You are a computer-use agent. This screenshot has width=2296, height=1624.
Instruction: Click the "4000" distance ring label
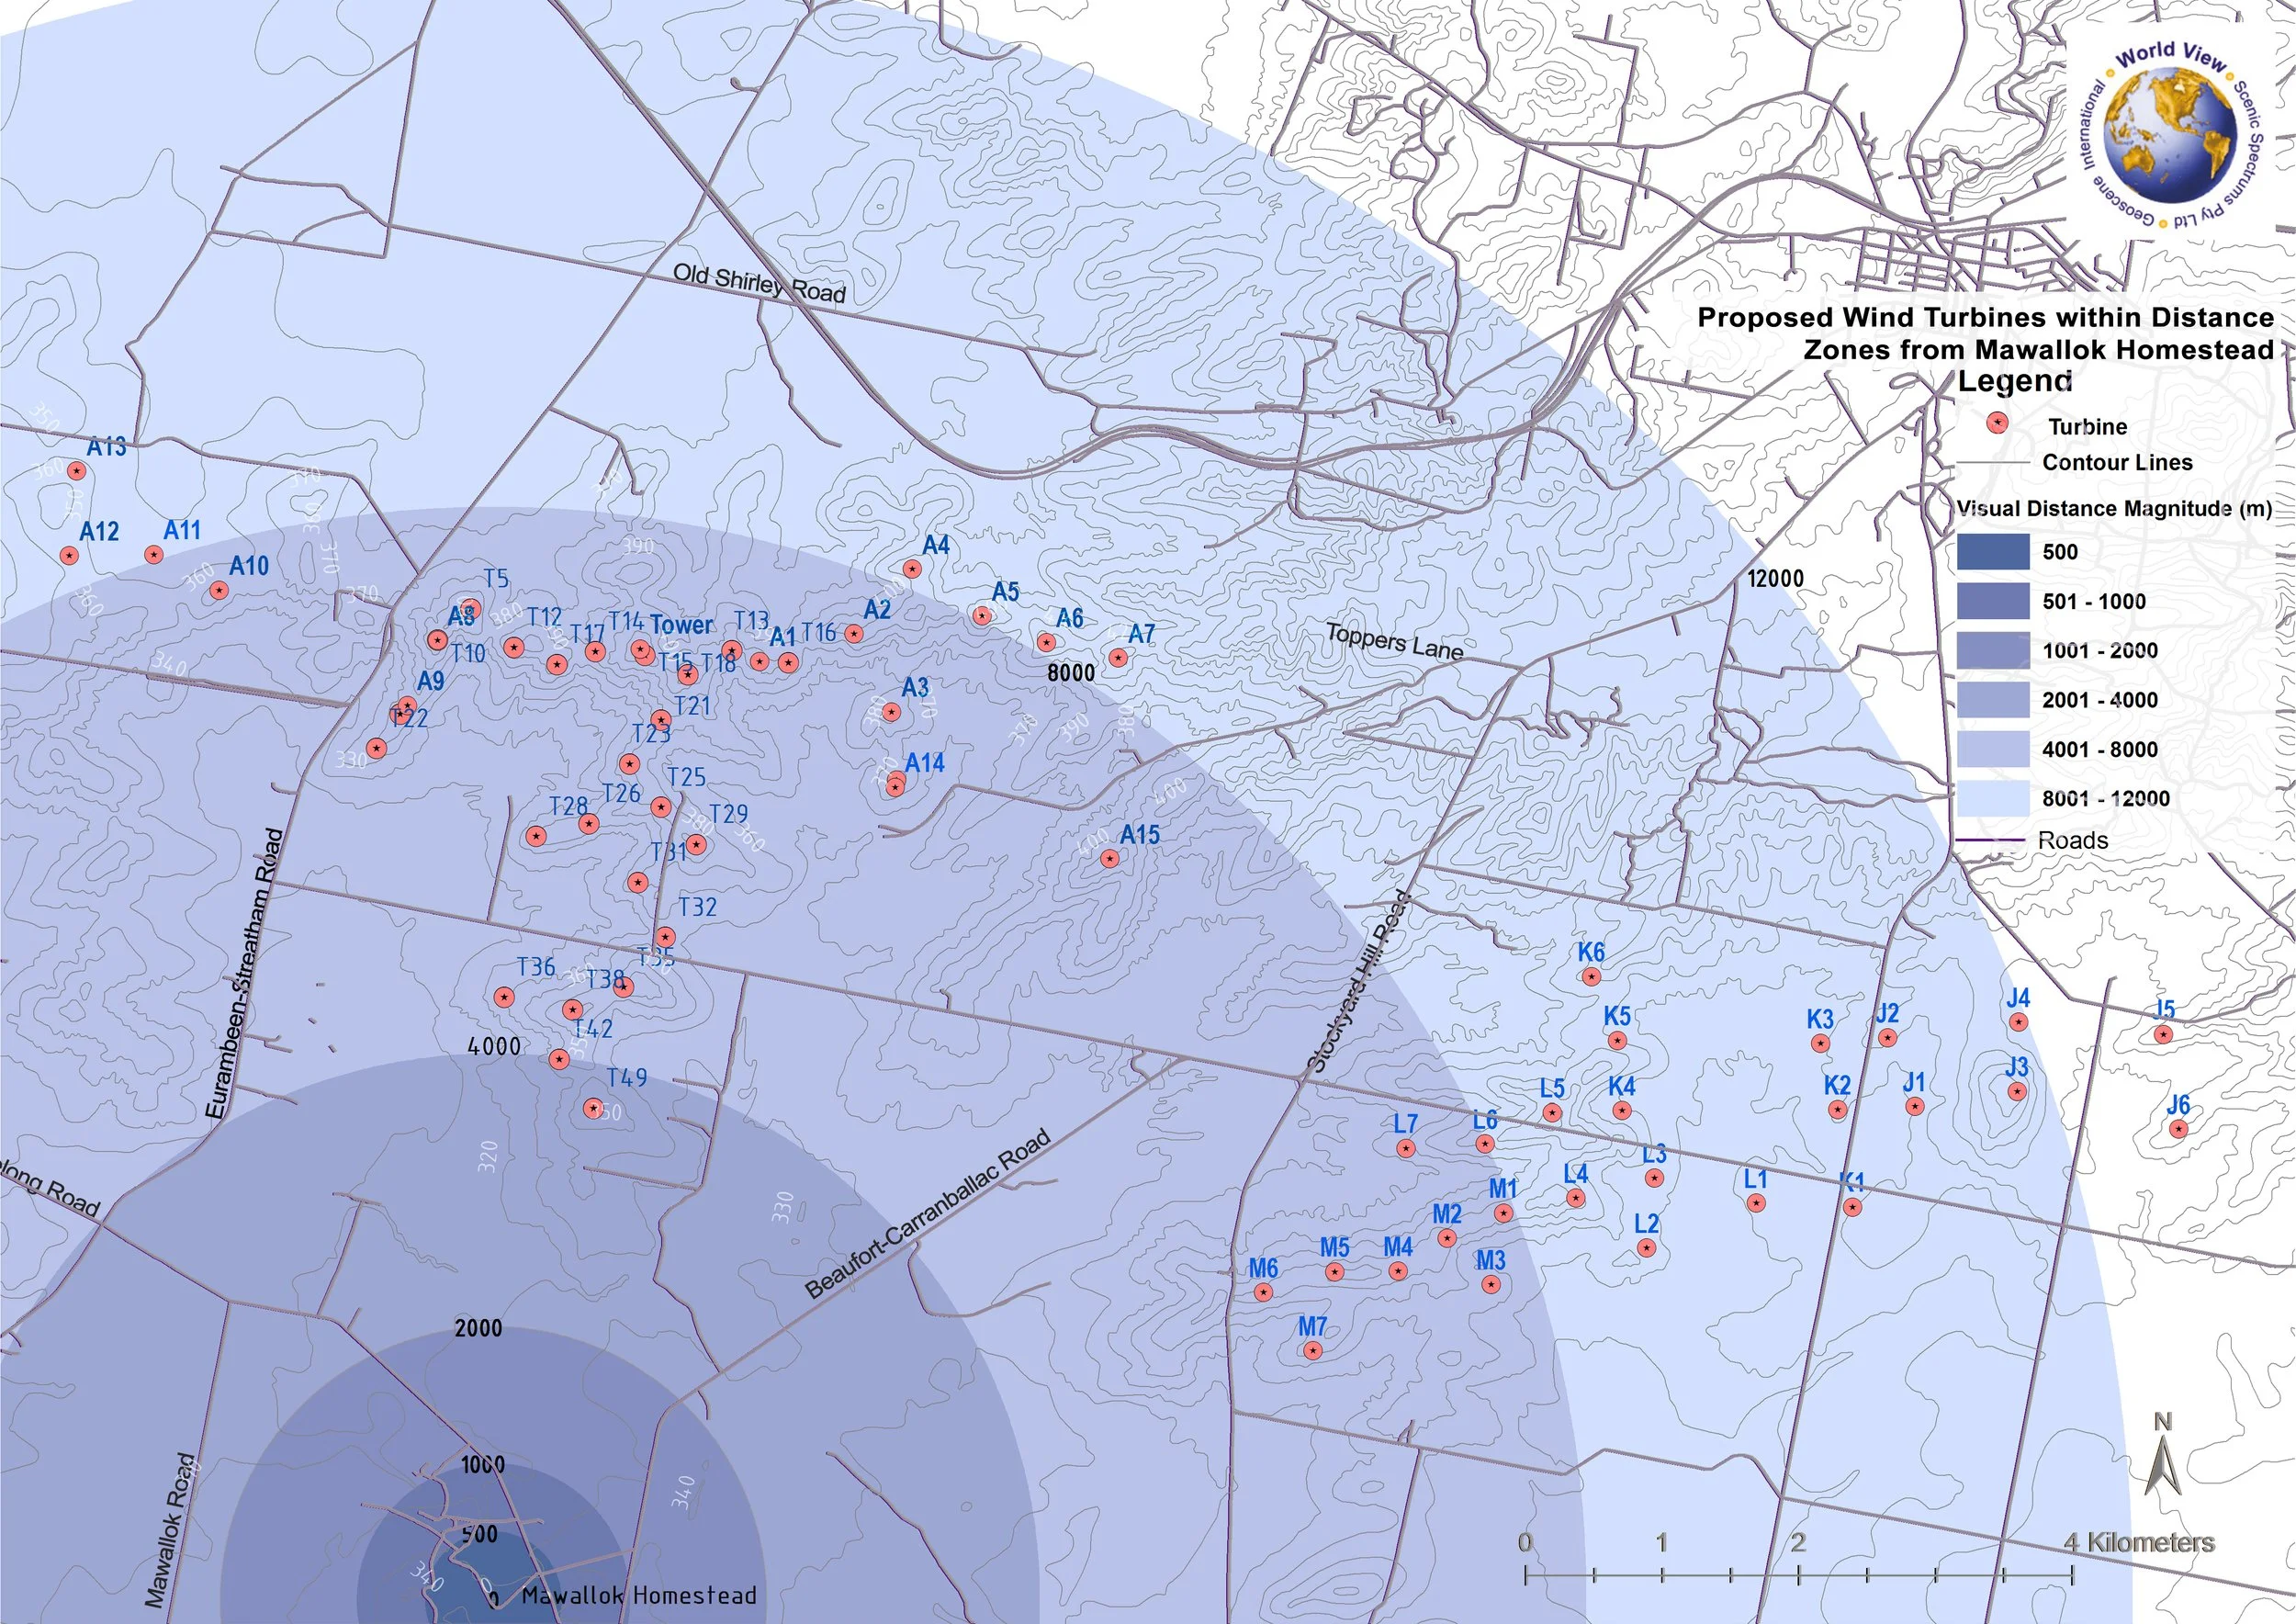point(494,1046)
